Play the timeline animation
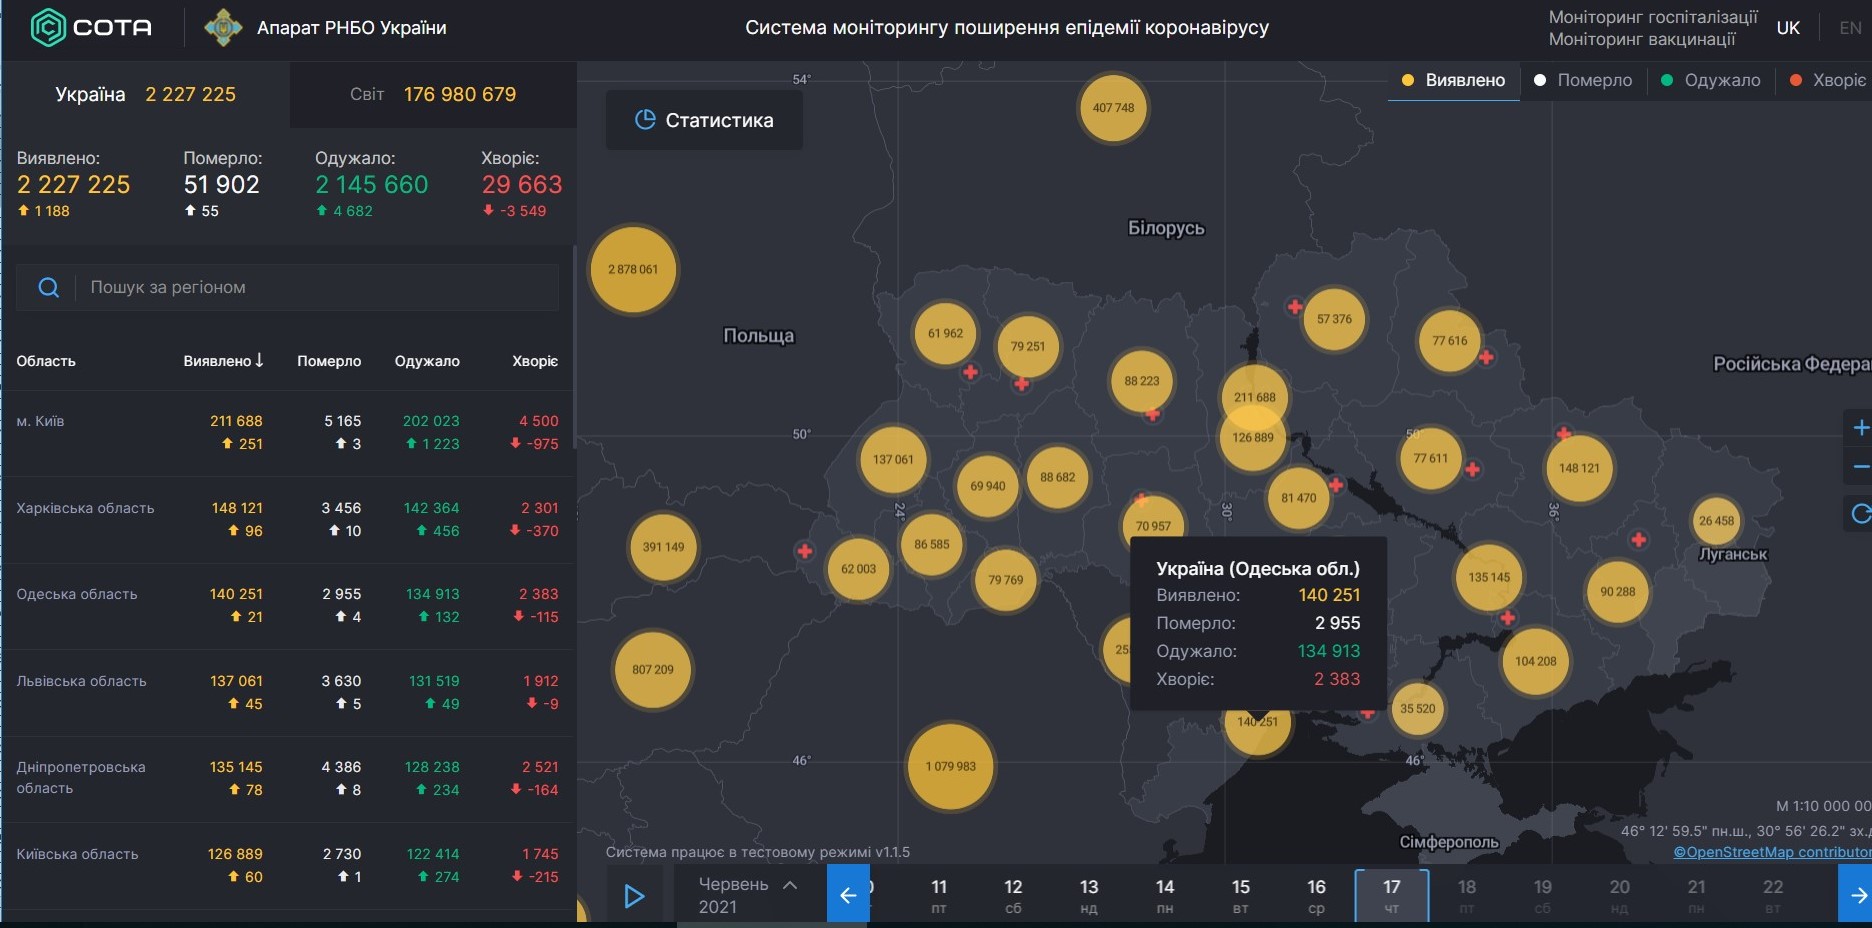The image size is (1872, 928). coord(634,895)
